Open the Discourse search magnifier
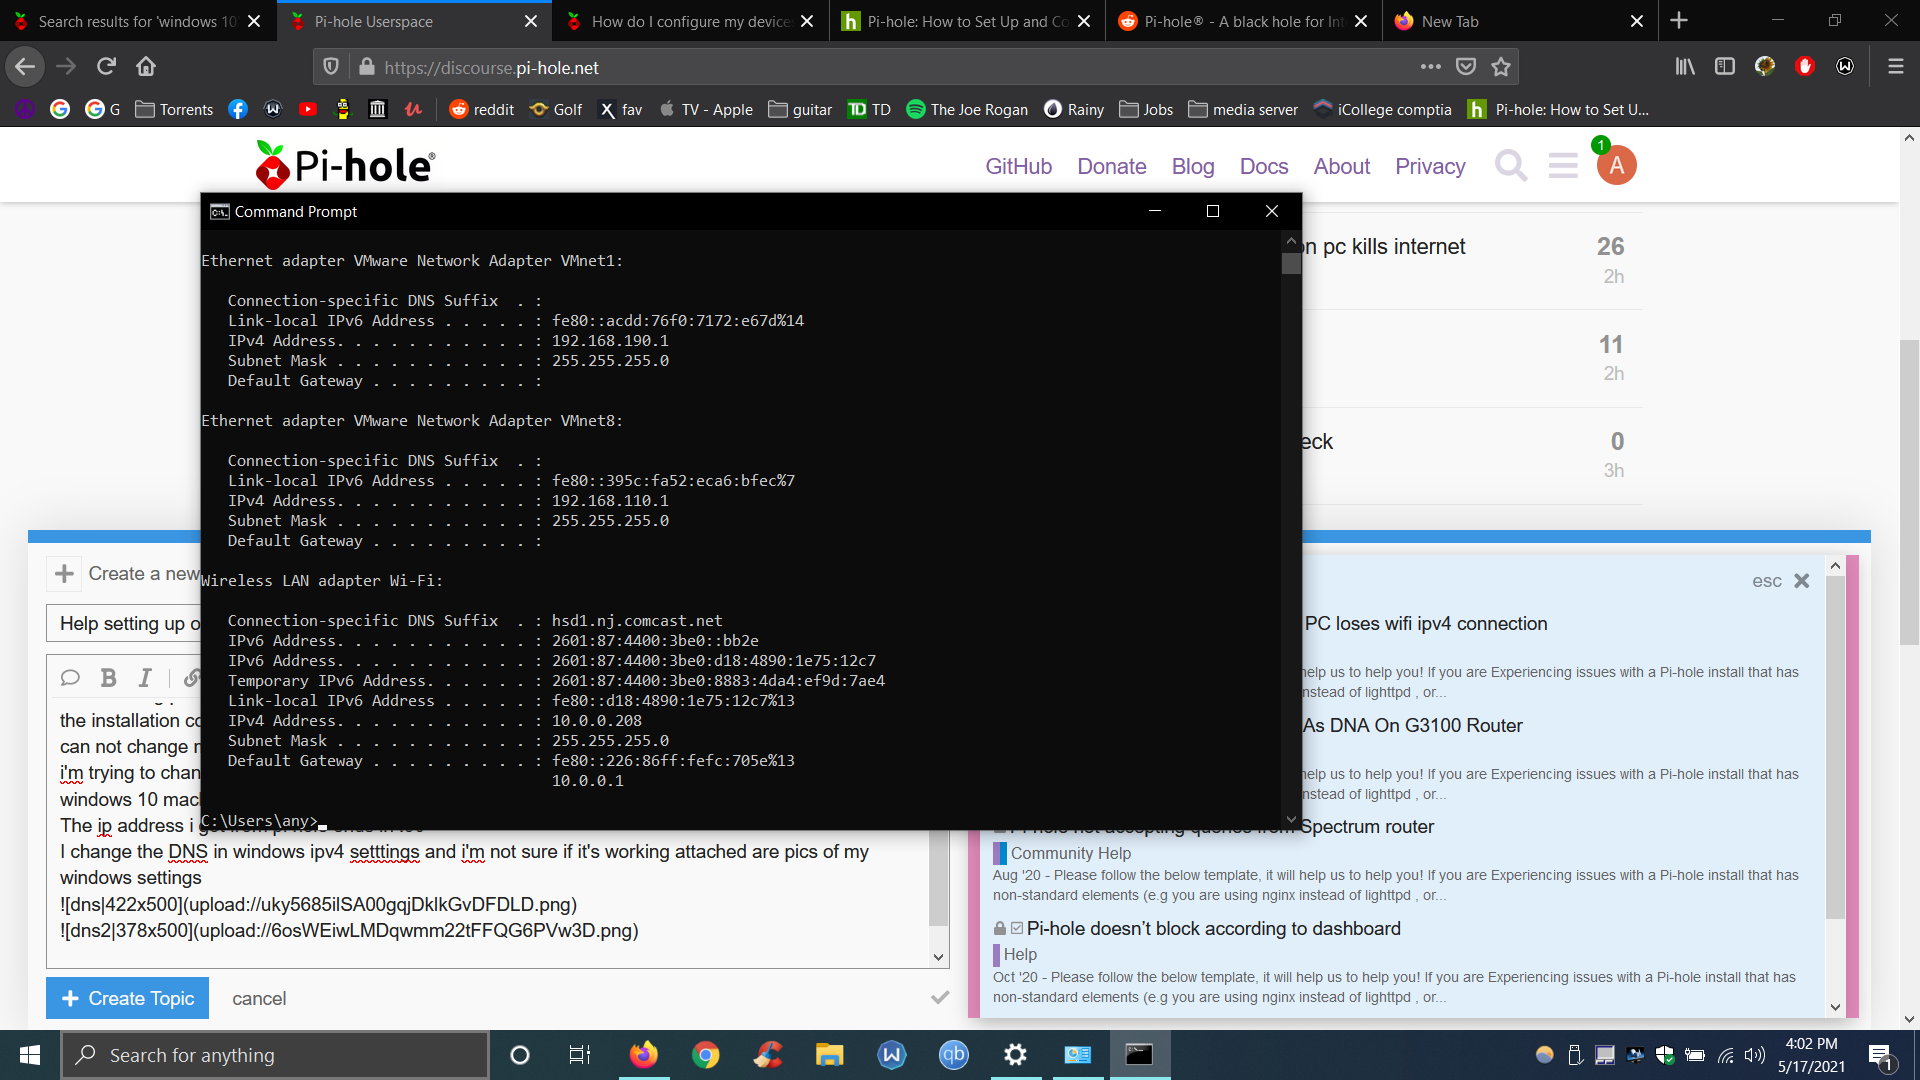This screenshot has height=1080, width=1920. [x=1511, y=166]
